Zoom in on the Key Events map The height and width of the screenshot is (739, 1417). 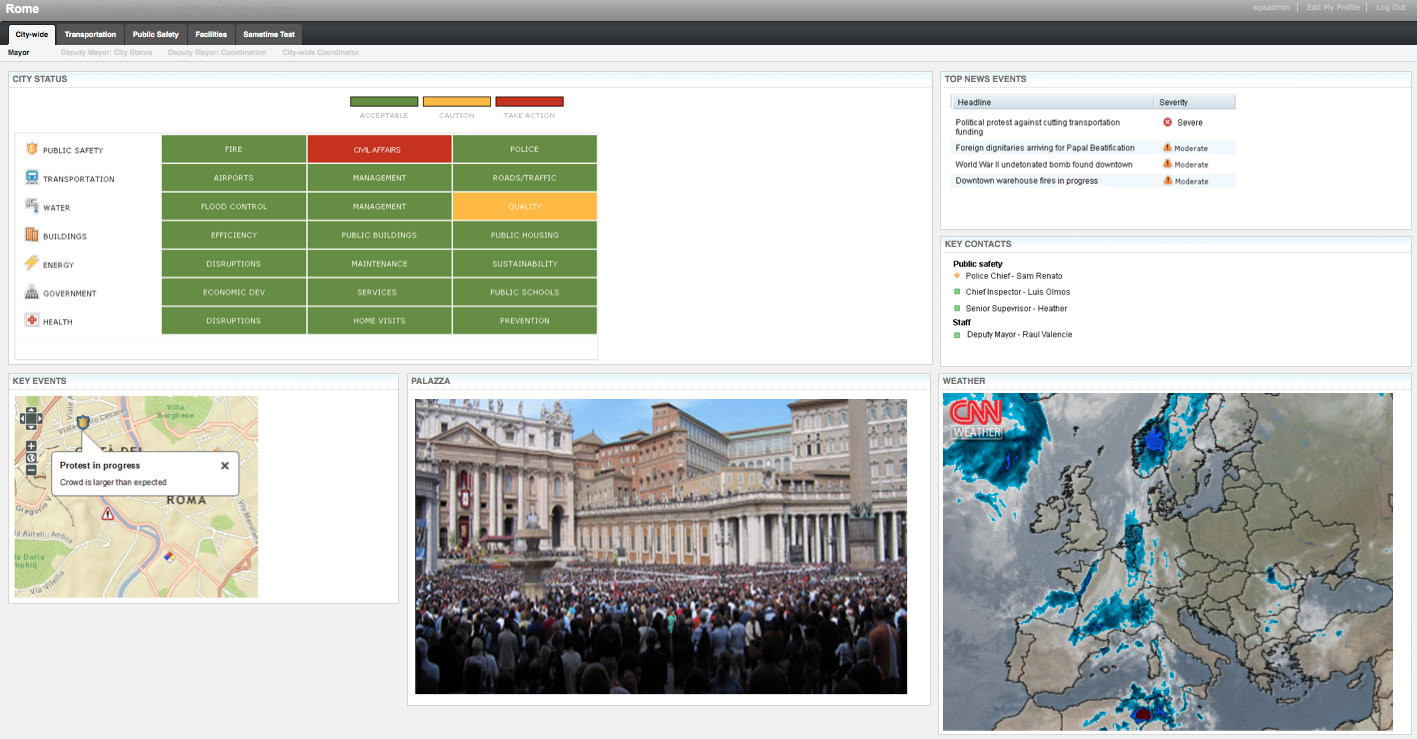[x=31, y=446]
